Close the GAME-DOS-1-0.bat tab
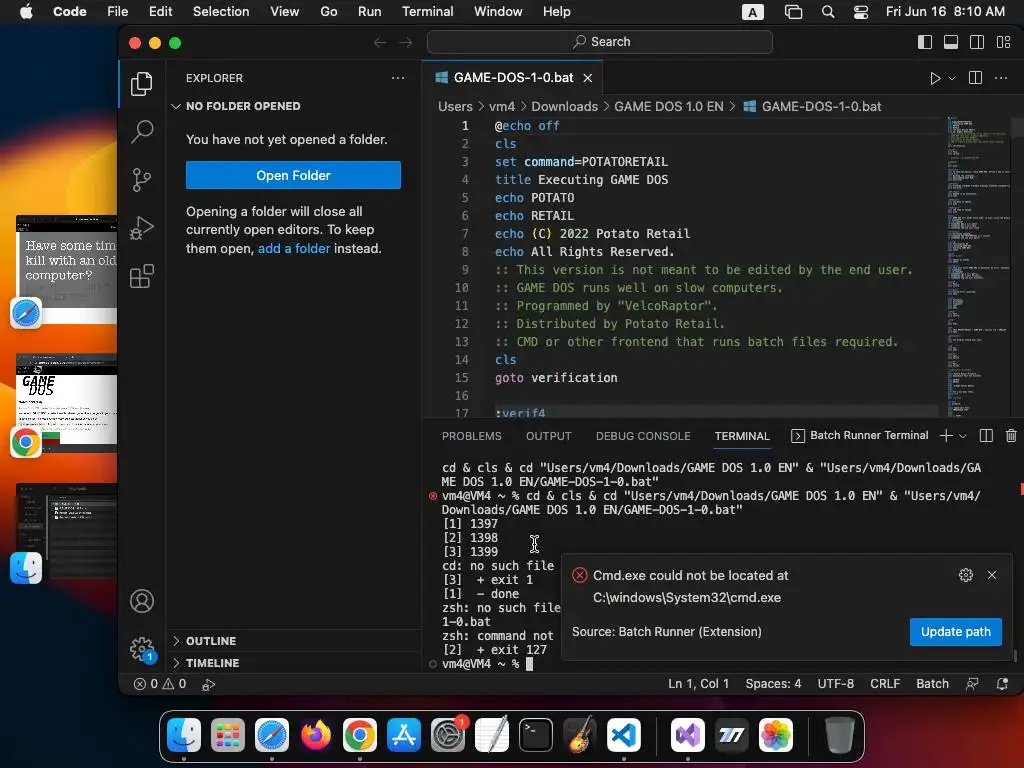Screen dimensions: 1024x768 click(588, 78)
